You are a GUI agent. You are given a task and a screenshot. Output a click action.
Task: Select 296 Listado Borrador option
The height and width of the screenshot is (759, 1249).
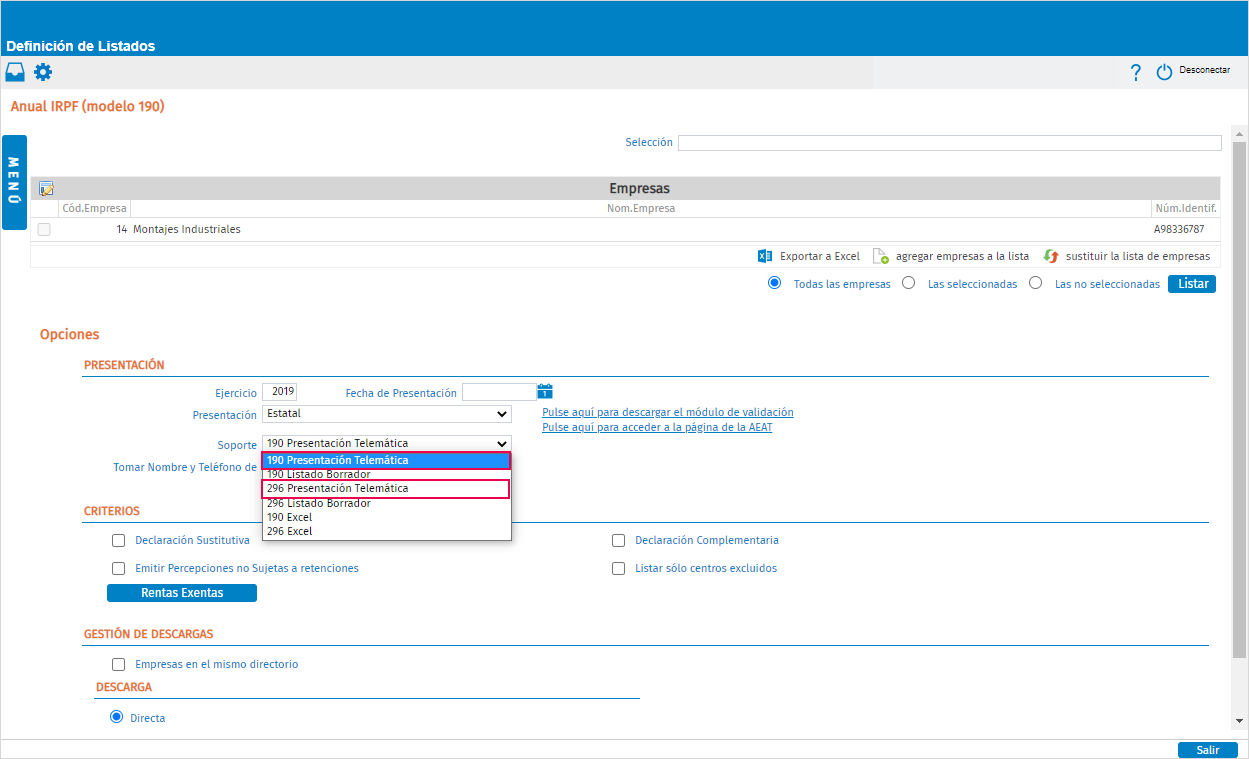pyautogui.click(x=387, y=503)
